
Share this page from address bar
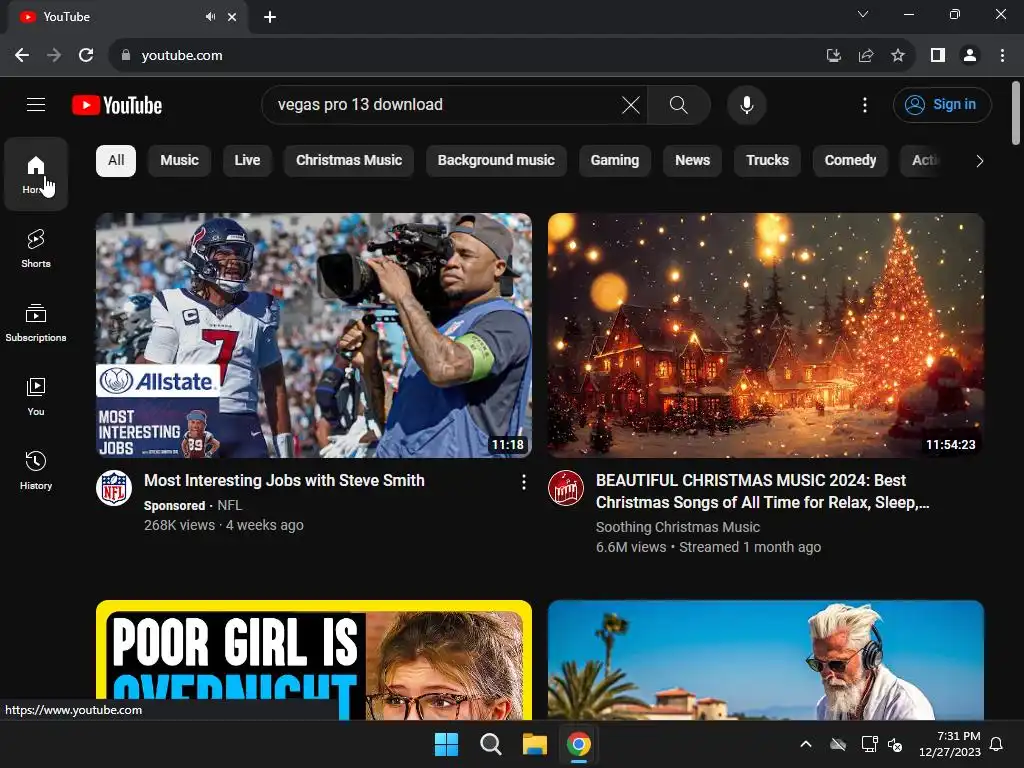(866, 56)
